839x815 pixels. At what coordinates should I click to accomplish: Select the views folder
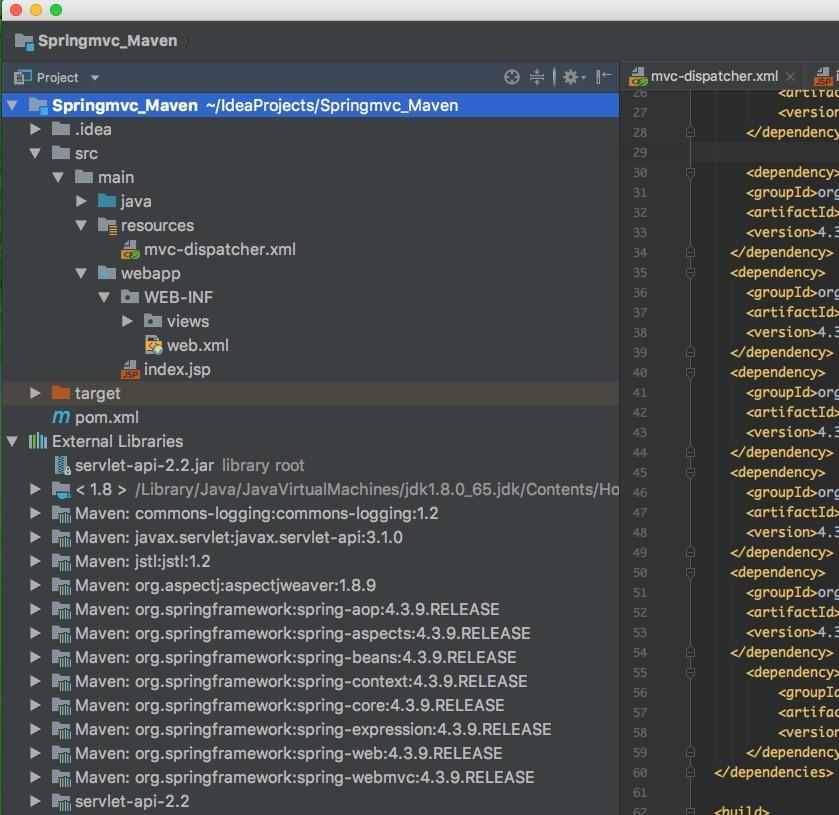click(x=188, y=321)
